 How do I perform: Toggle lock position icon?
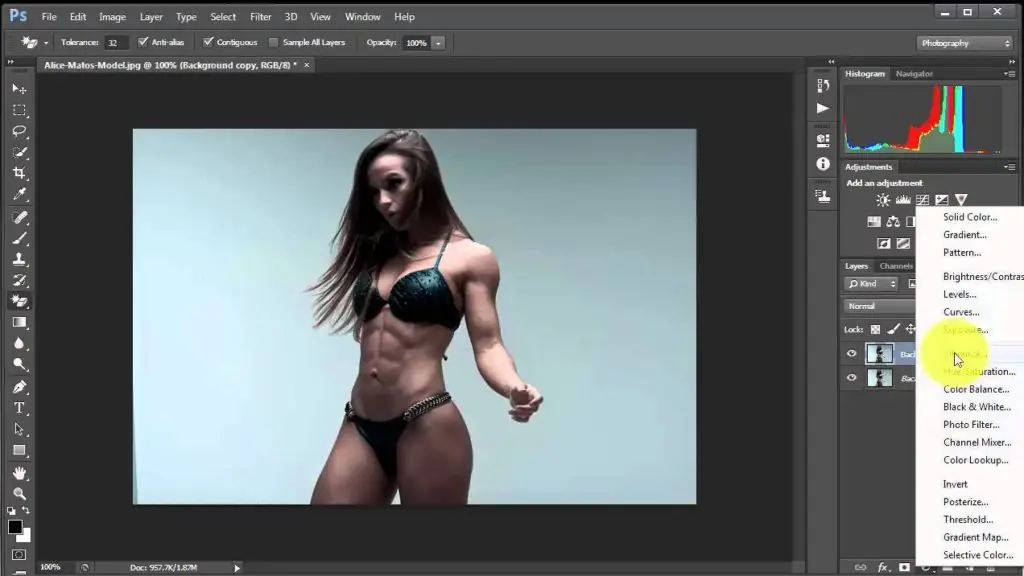[x=910, y=329]
